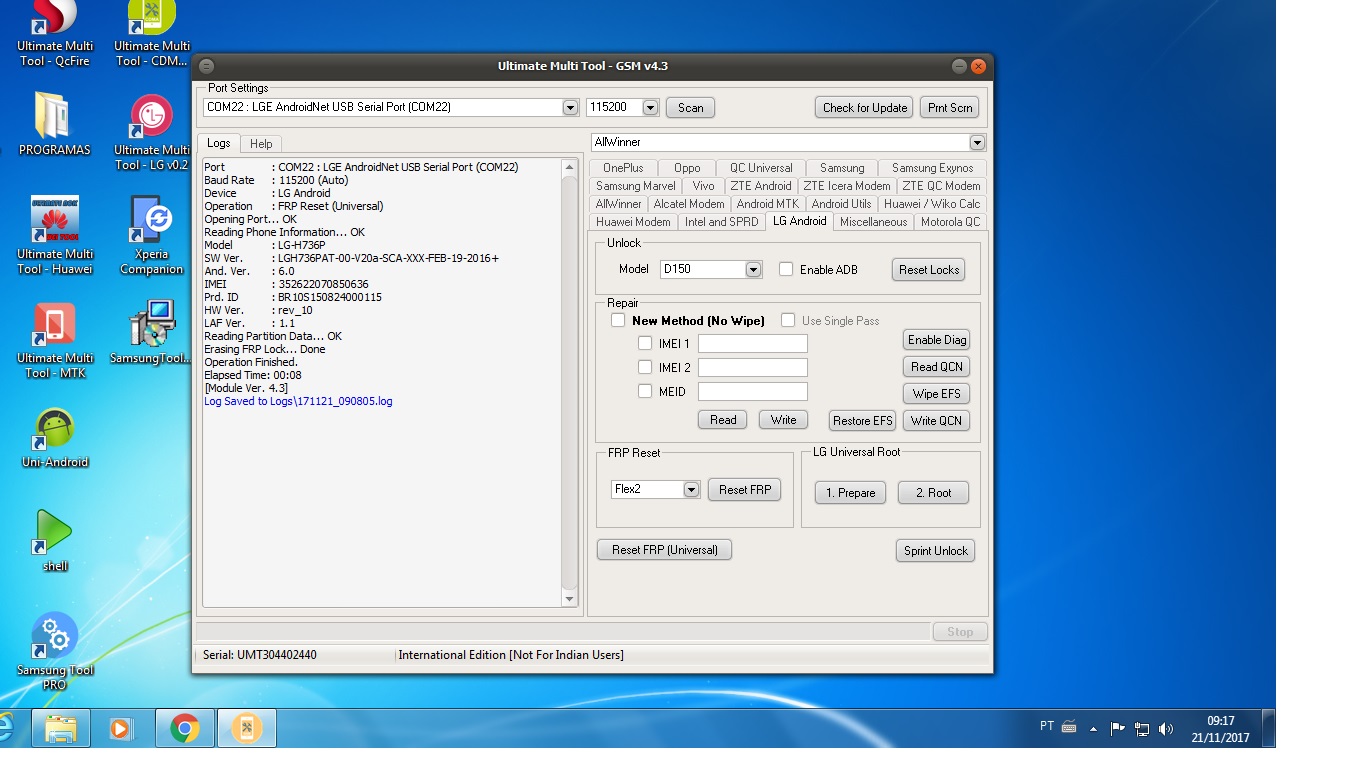Select the Logs tab

(218, 143)
